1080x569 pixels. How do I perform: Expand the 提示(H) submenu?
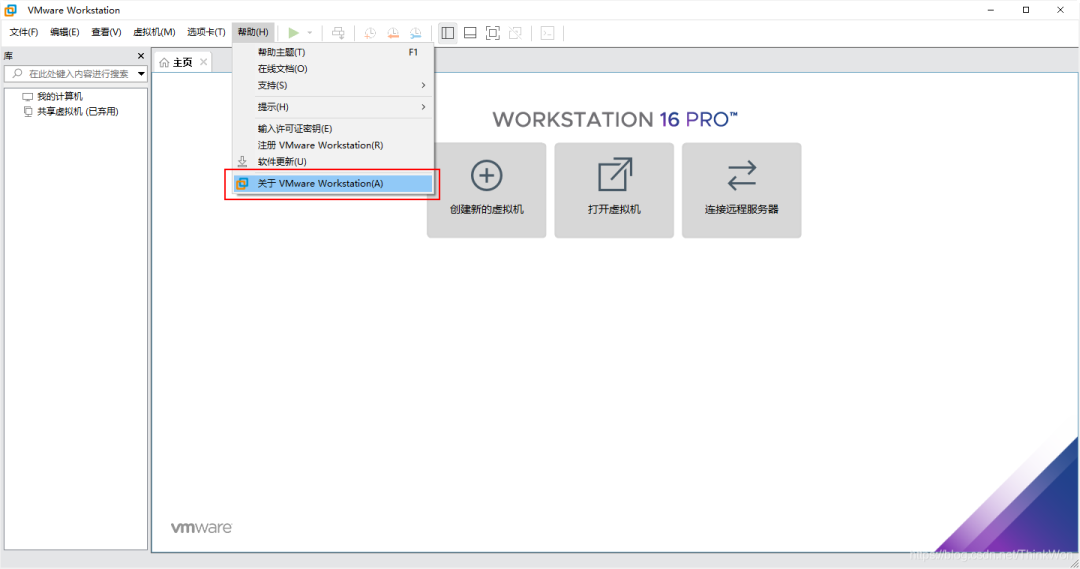click(333, 107)
